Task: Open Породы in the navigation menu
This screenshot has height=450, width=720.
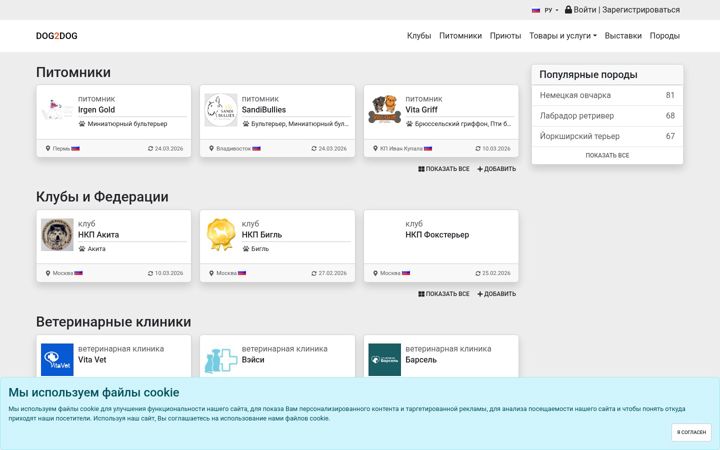Action: [x=664, y=36]
